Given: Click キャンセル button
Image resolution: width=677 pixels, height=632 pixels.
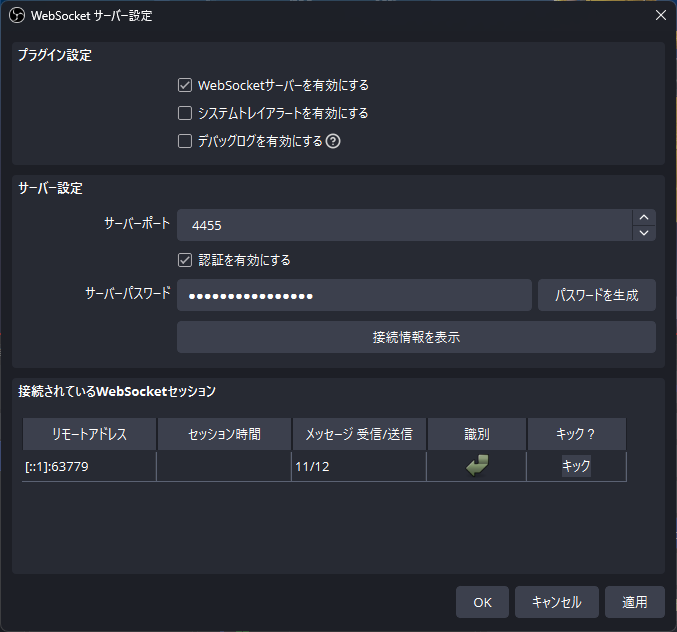Looking at the screenshot, I should click(x=557, y=602).
